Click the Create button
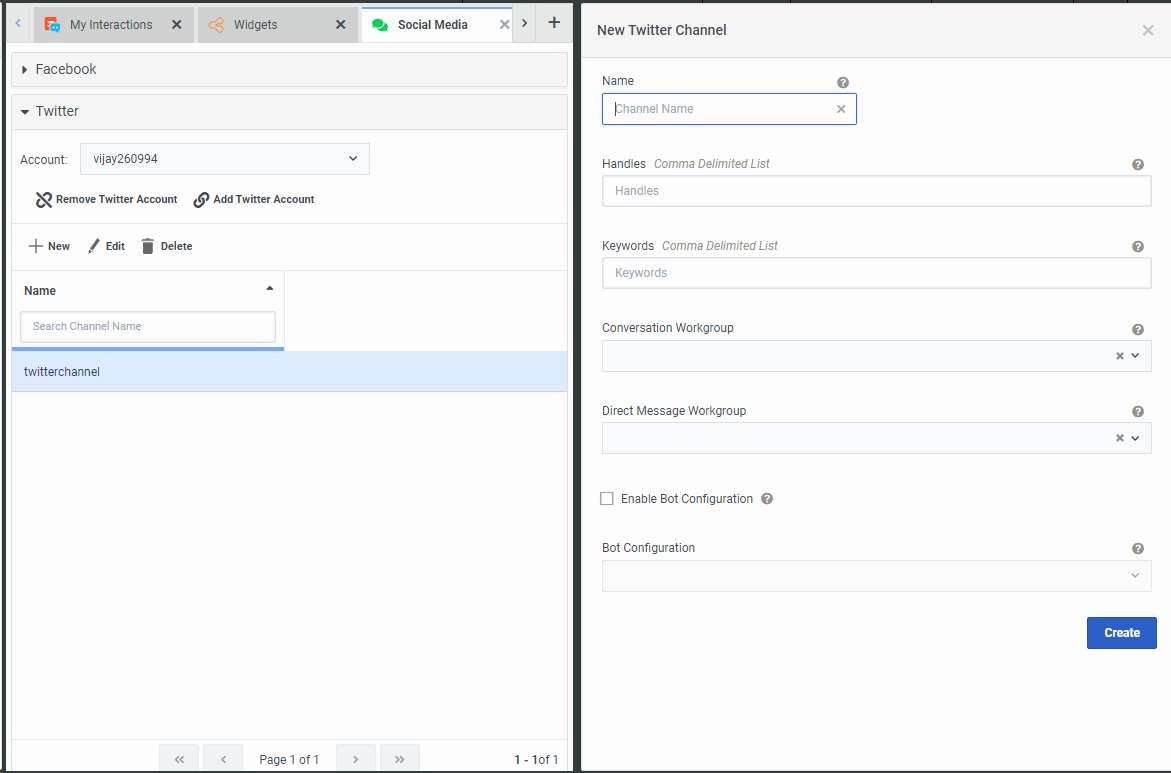Image resolution: width=1171 pixels, height=773 pixels. (1121, 633)
